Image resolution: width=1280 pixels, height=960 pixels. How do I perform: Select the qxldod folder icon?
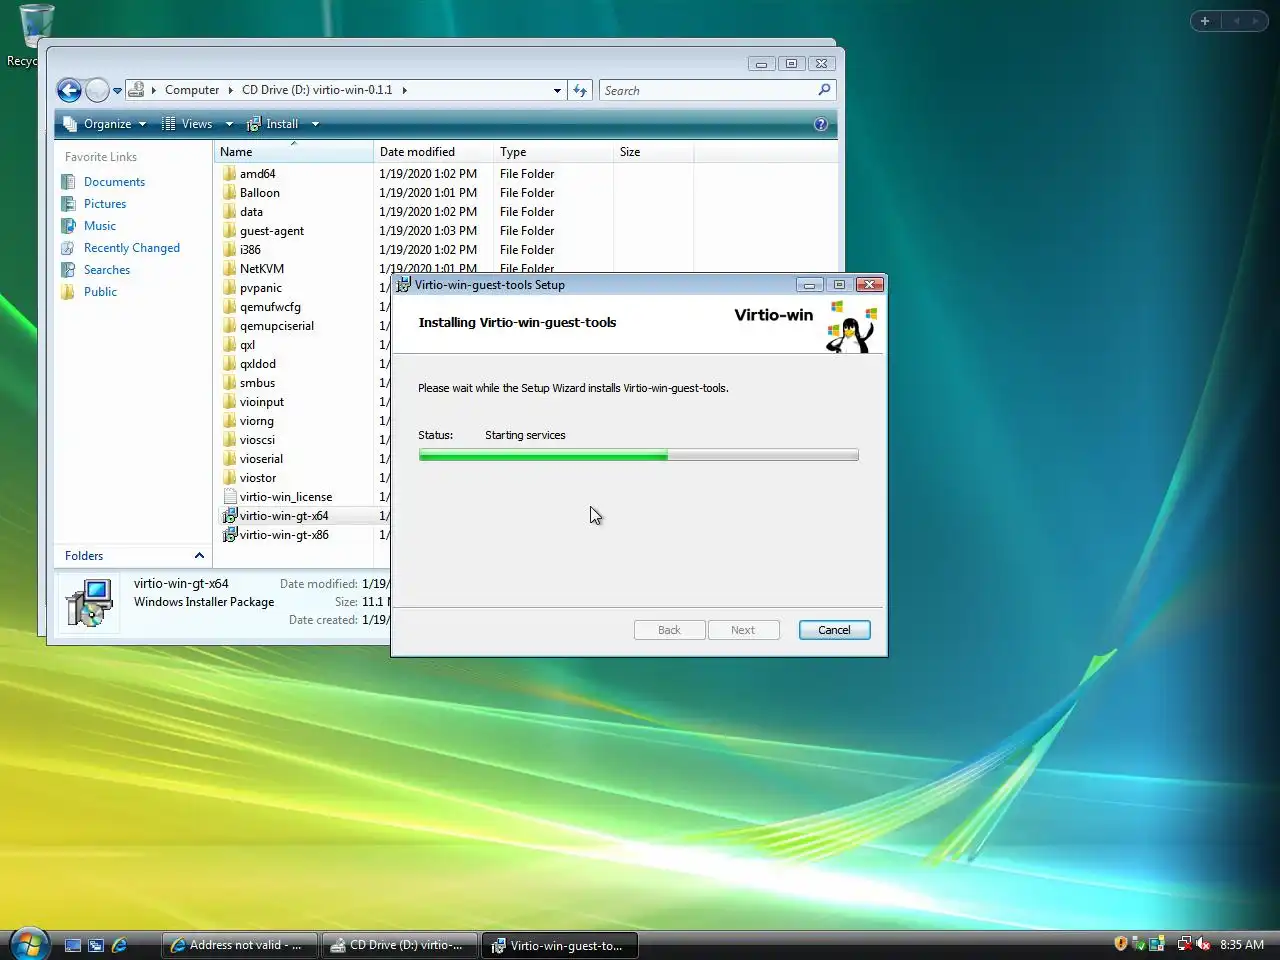click(229, 364)
